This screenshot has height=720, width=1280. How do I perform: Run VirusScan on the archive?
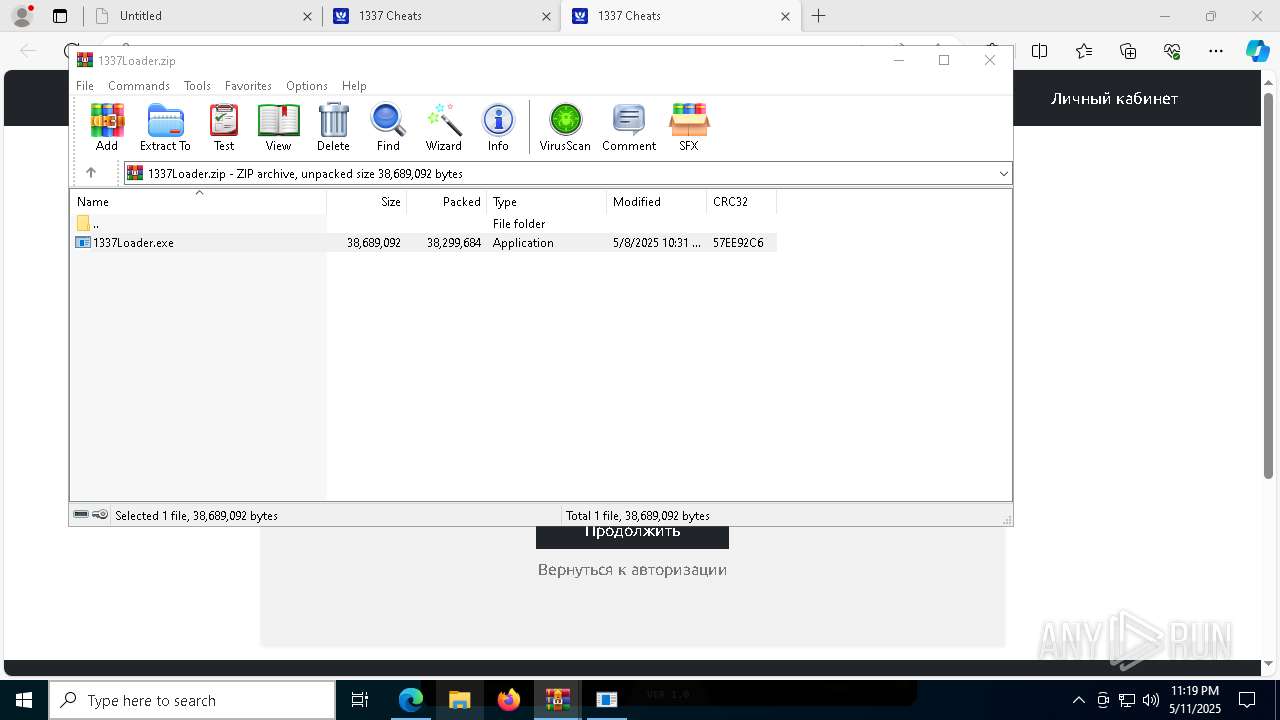(x=565, y=127)
